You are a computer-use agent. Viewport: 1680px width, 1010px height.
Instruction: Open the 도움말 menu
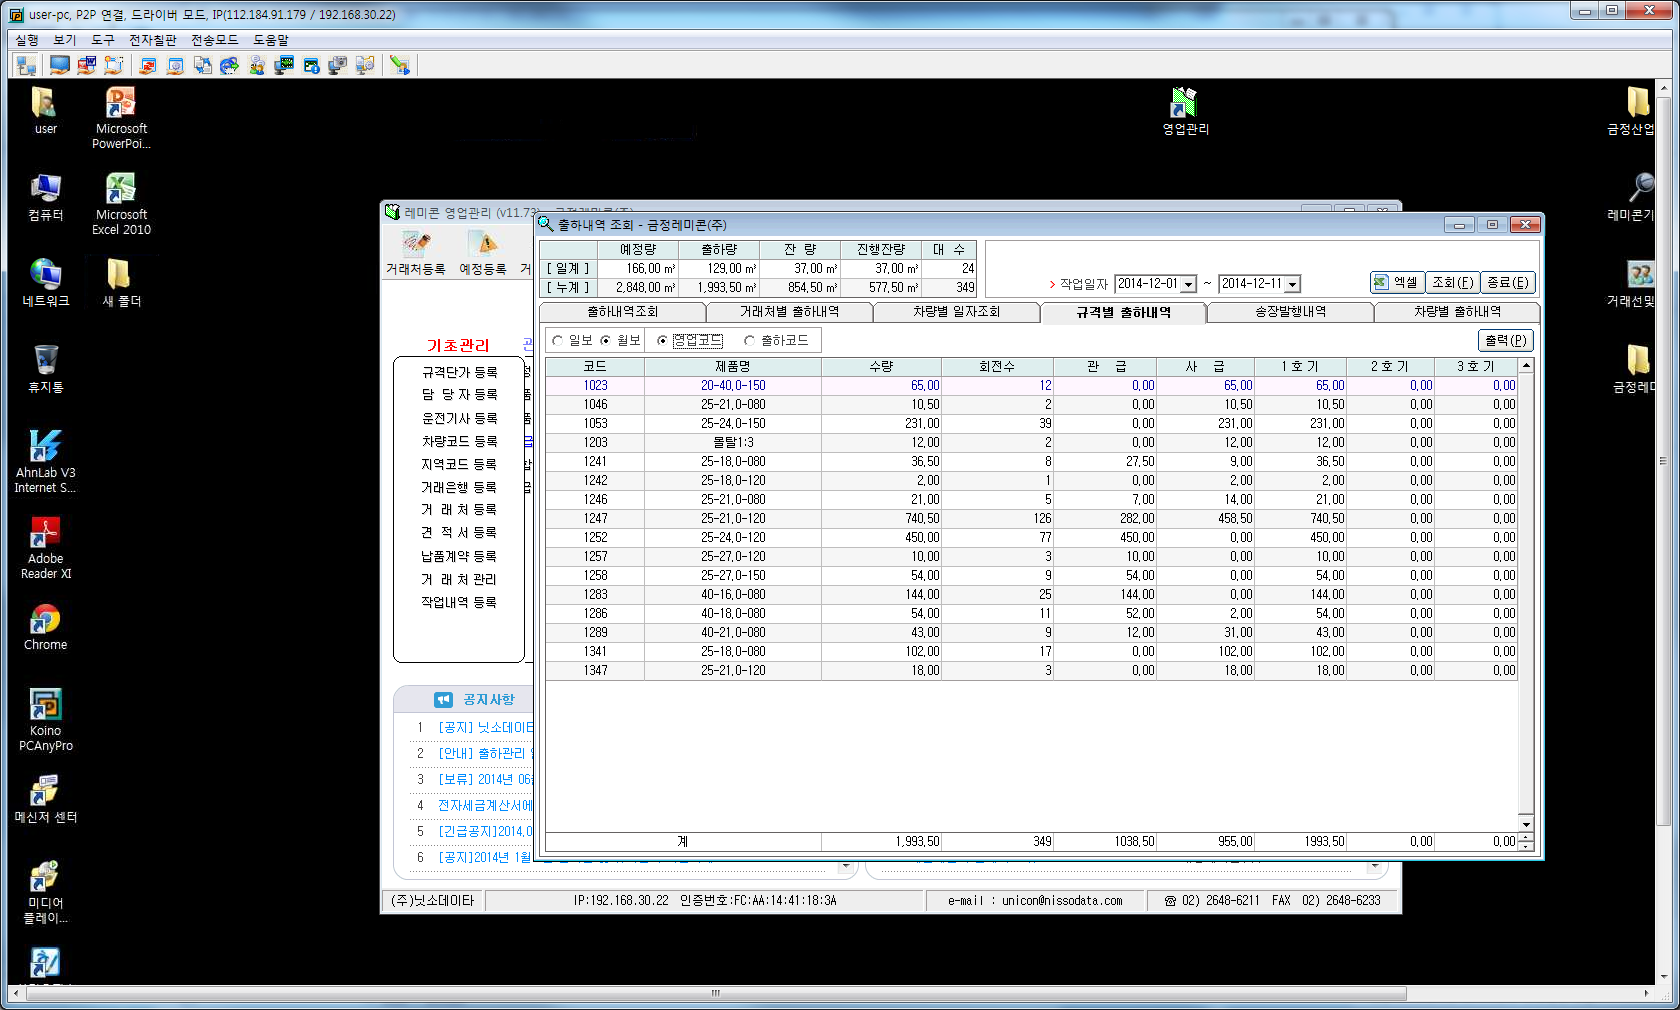(x=271, y=40)
